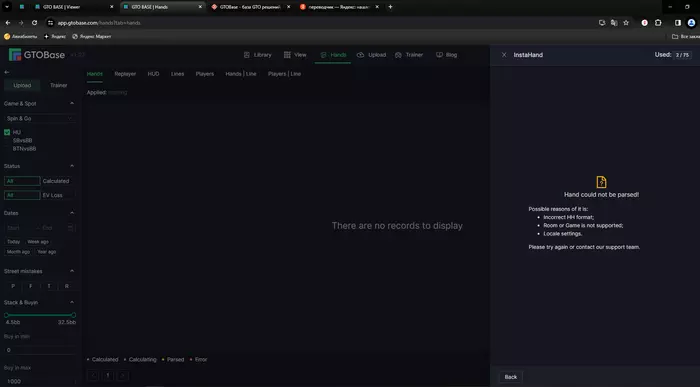Click the address bar URL
Image resolution: width=700 pixels, height=387 pixels.
[99, 23]
